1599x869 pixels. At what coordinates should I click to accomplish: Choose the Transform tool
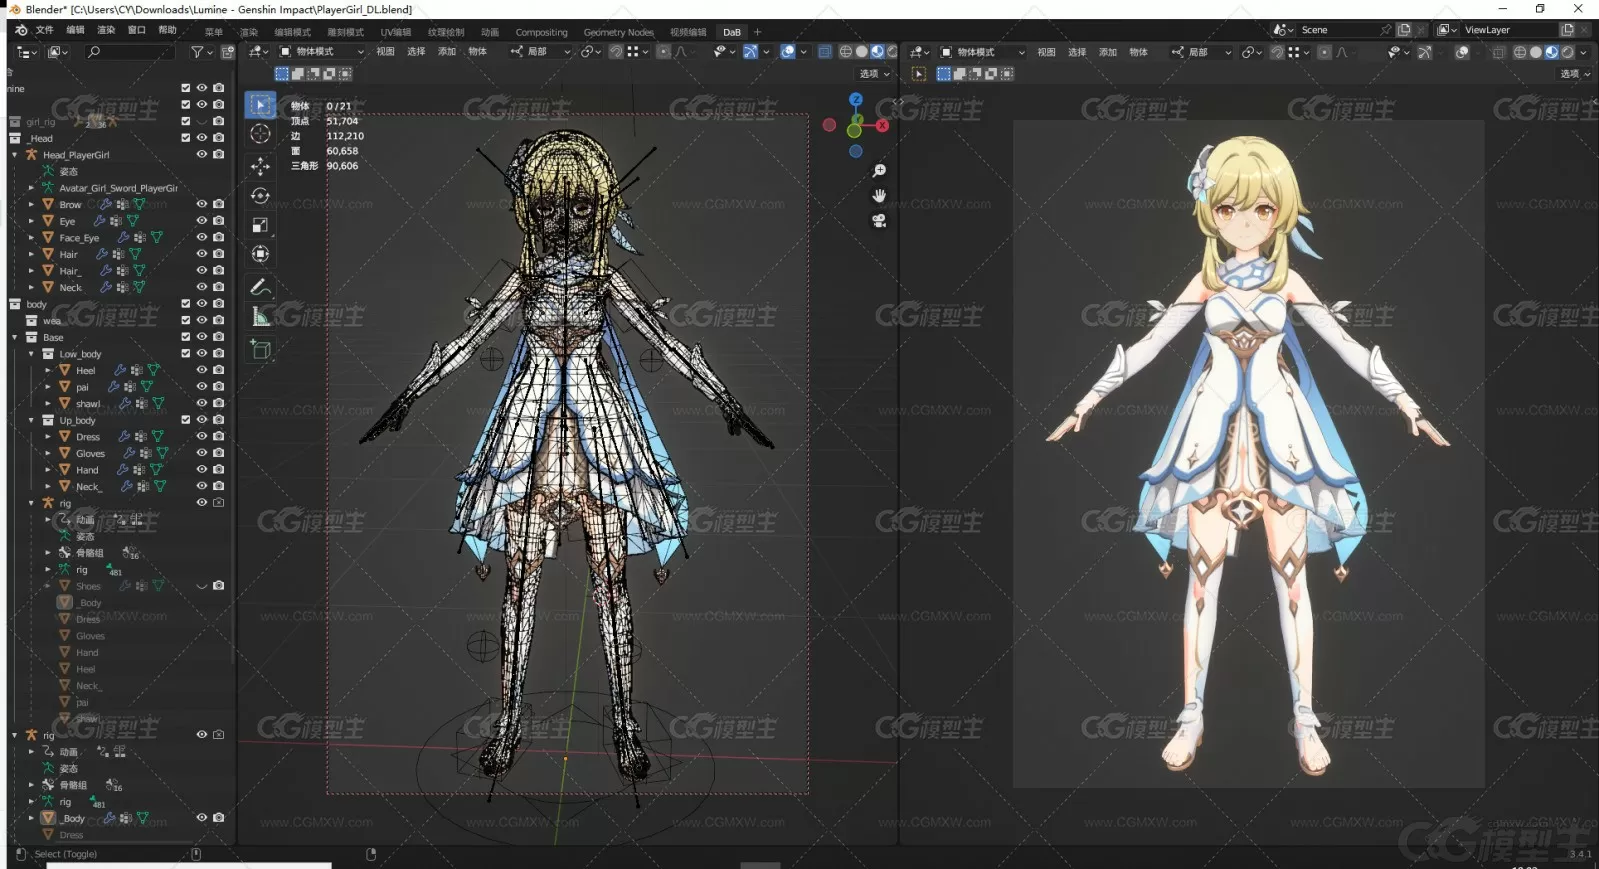tap(260, 254)
